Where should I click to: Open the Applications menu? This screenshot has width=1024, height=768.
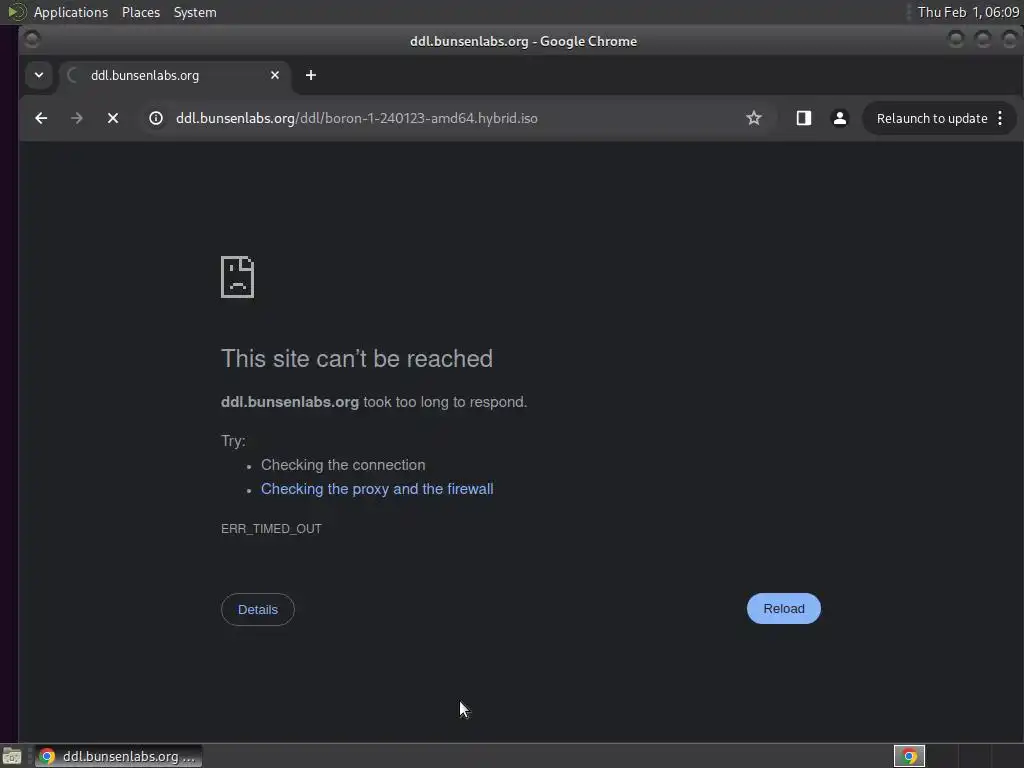[x=71, y=12]
